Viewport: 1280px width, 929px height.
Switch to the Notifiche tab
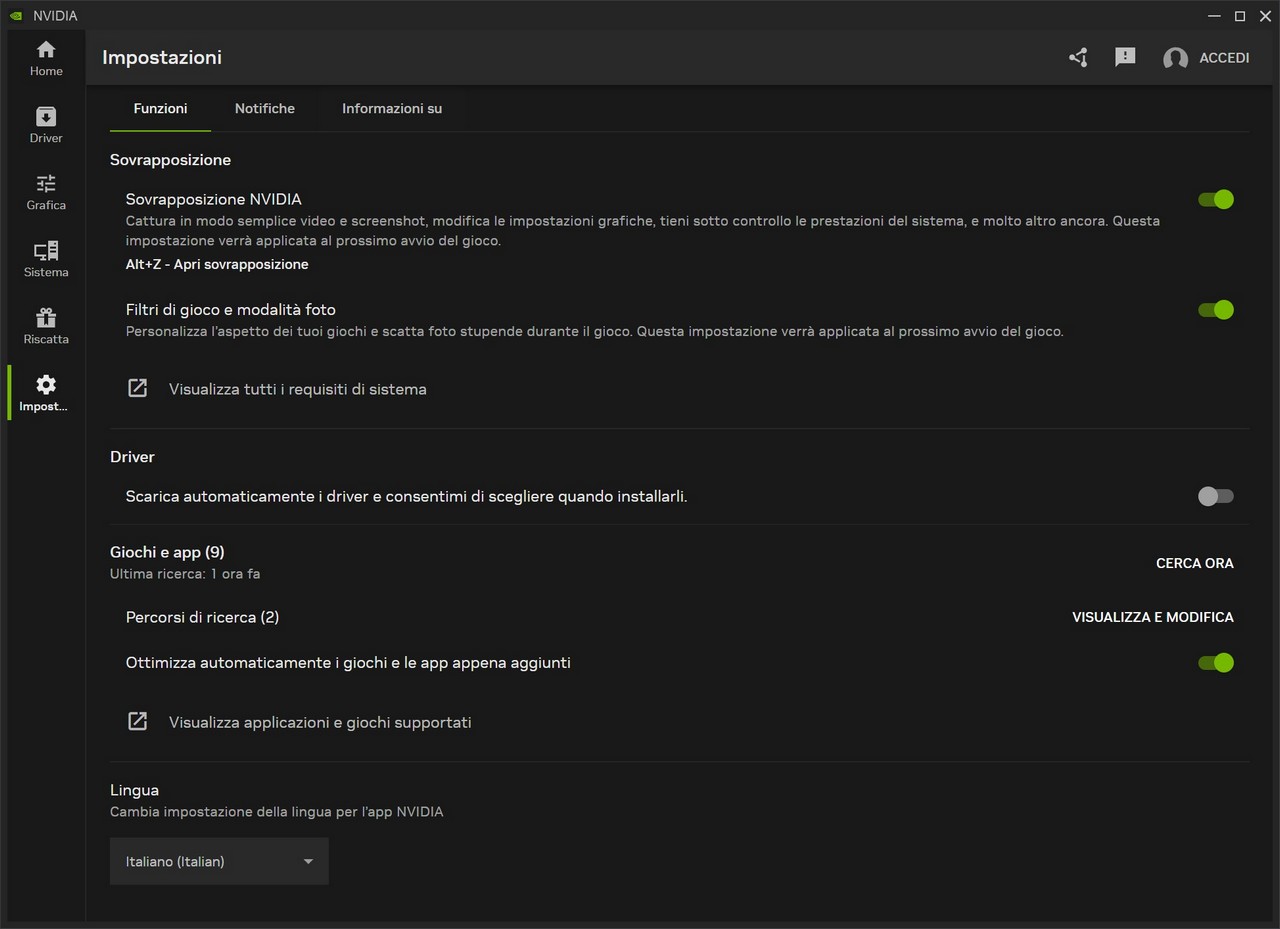click(x=265, y=108)
